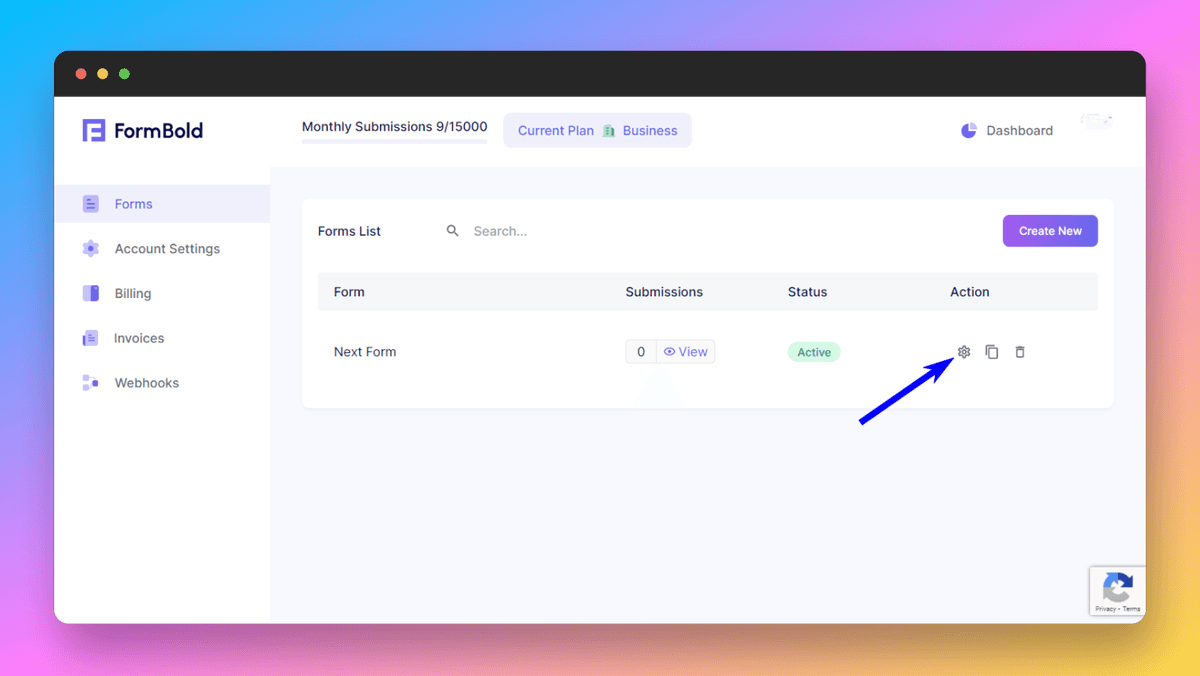Click the search magnifier icon
1200x676 pixels.
pyautogui.click(x=453, y=231)
